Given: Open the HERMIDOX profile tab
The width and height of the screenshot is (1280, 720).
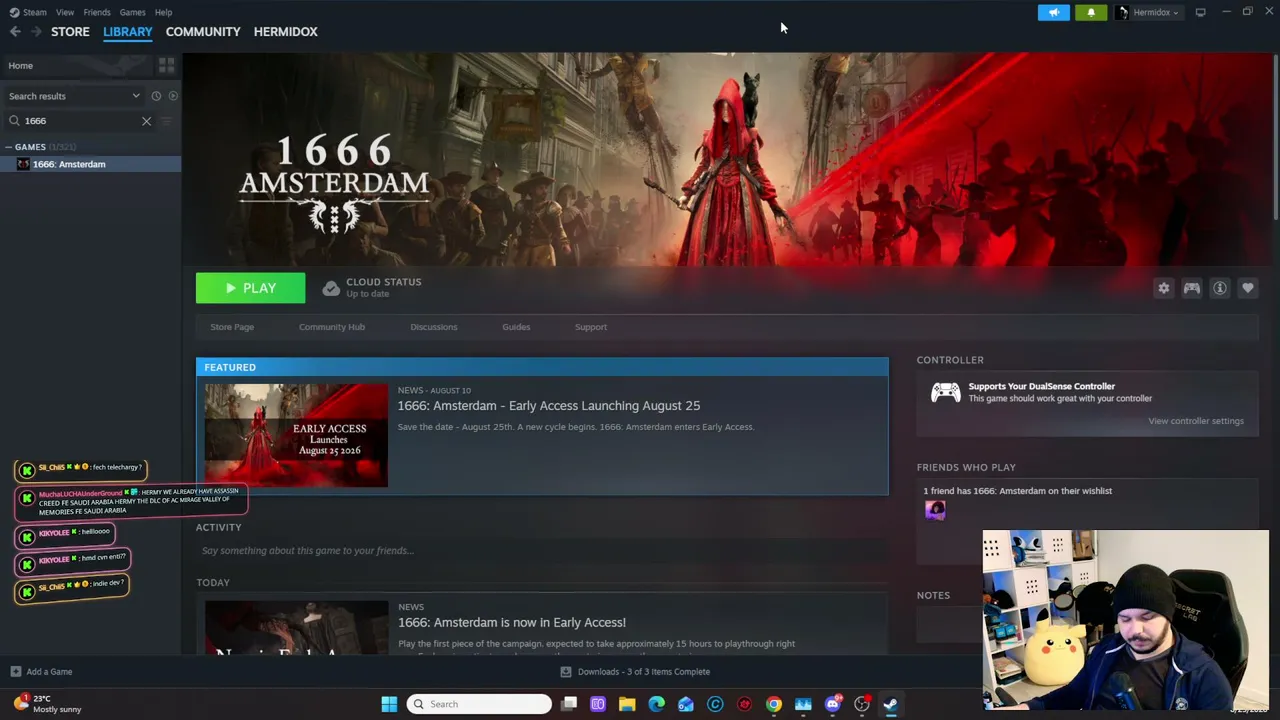Looking at the screenshot, I should [286, 32].
